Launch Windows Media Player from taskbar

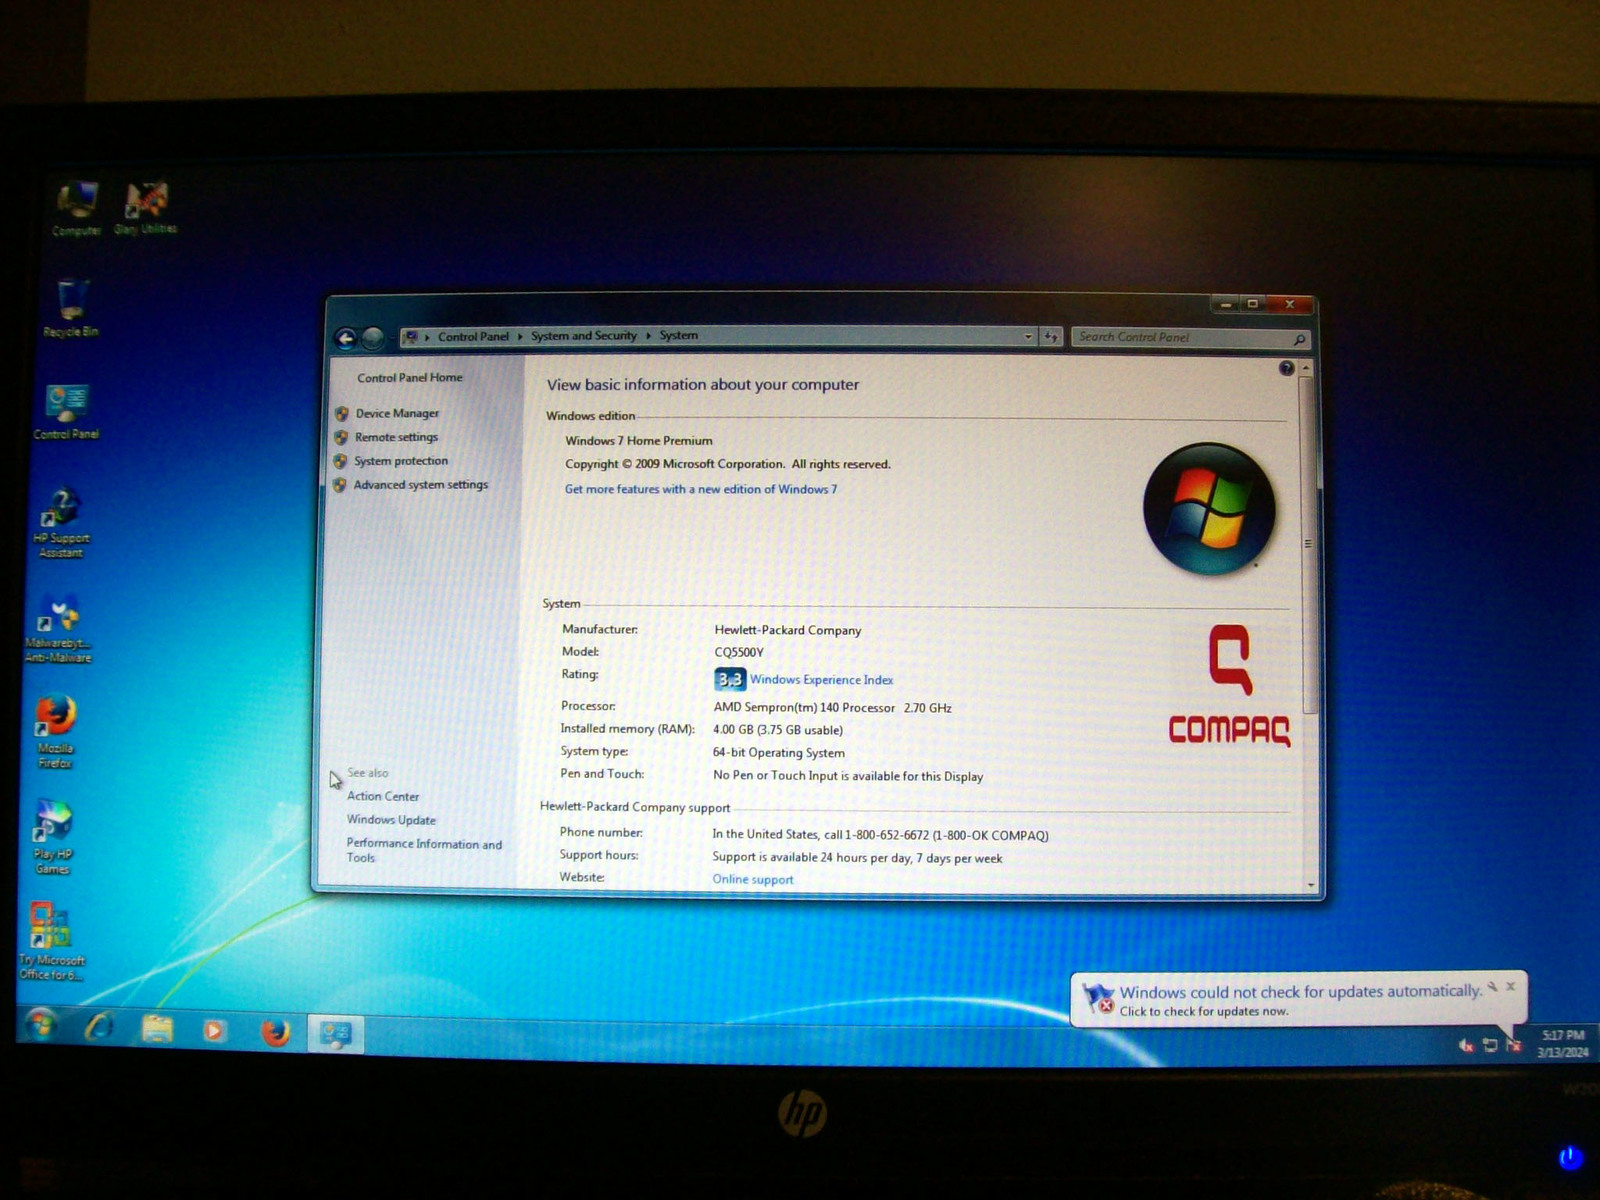(x=214, y=1030)
